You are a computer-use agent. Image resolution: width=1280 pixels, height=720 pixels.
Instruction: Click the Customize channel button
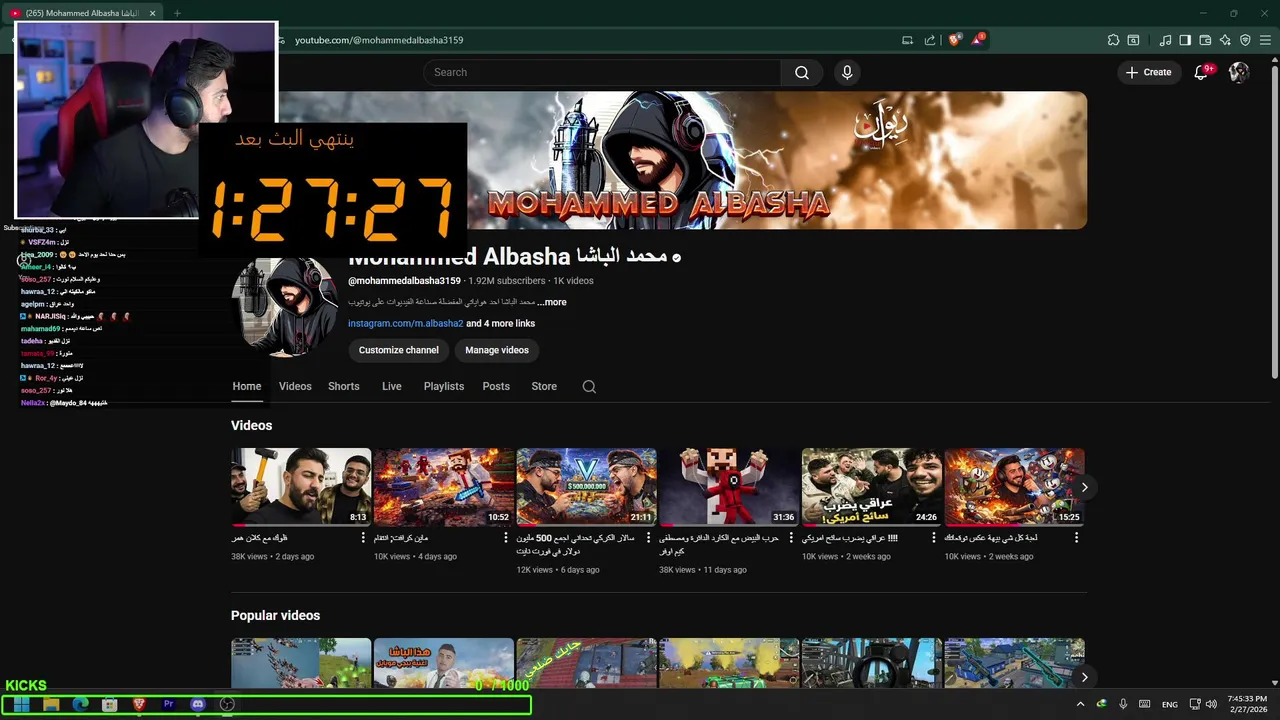(x=399, y=350)
